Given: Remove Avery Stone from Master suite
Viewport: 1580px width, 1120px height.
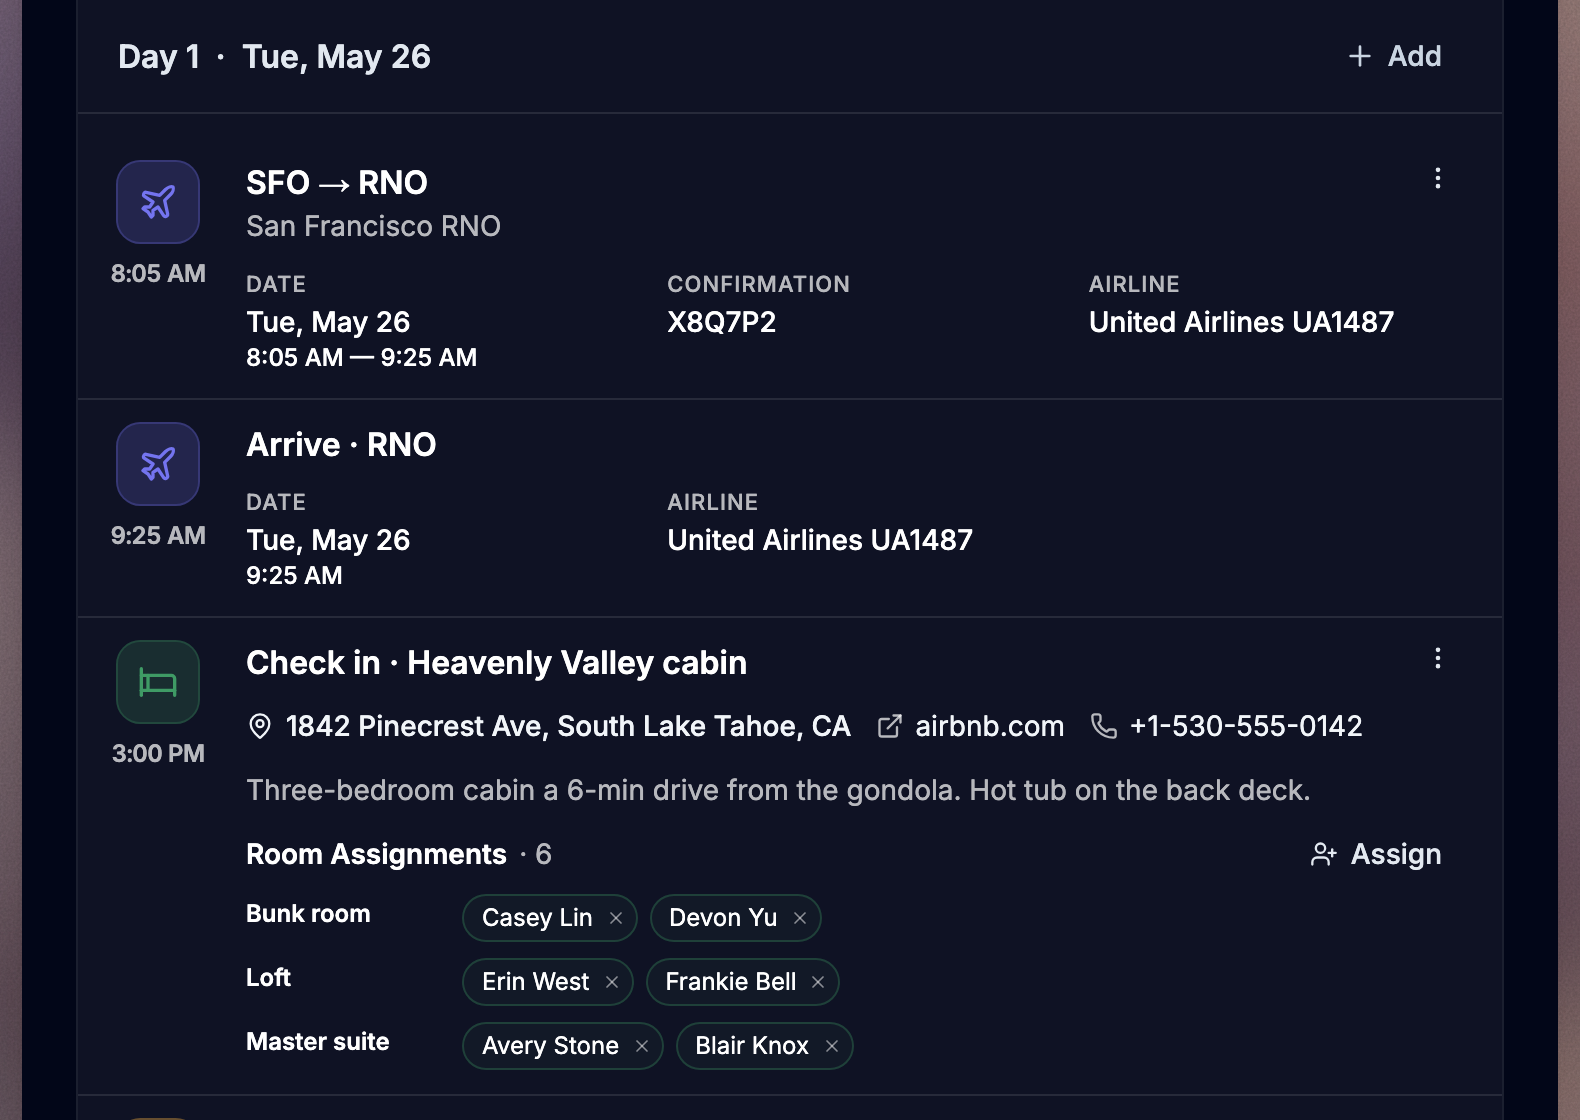Looking at the screenshot, I should (642, 1046).
